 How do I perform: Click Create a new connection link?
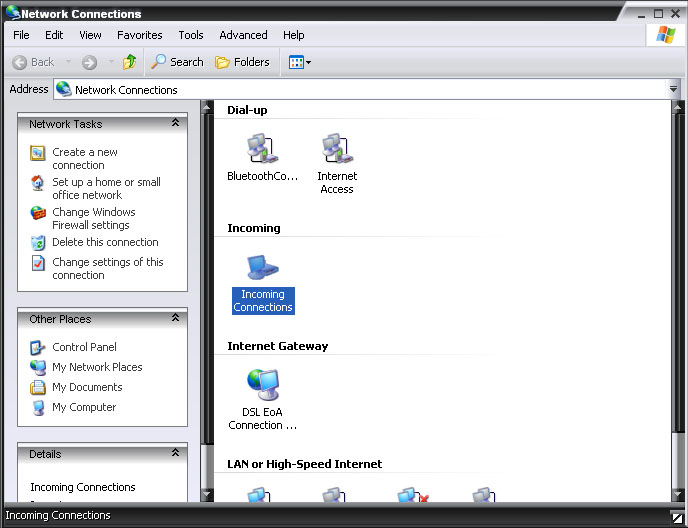[85, 158]
